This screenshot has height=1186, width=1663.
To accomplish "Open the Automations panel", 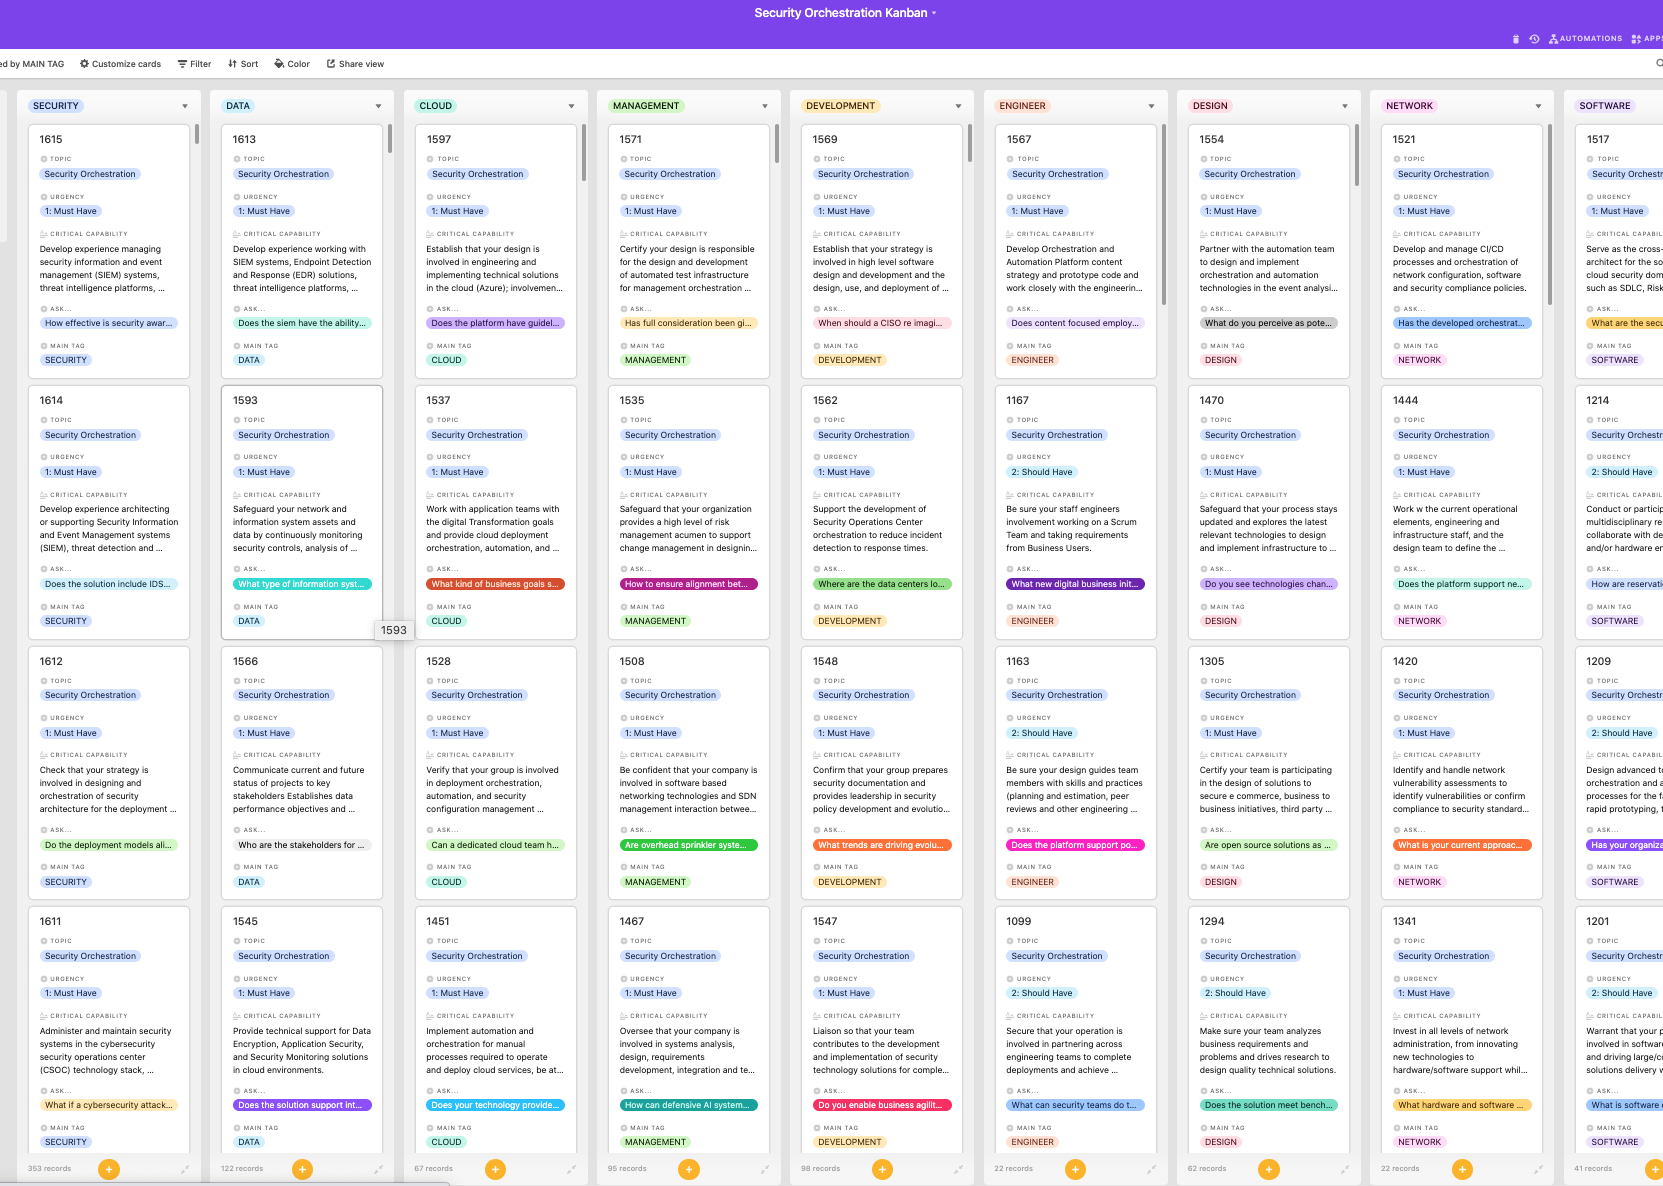I will 1585,39.
